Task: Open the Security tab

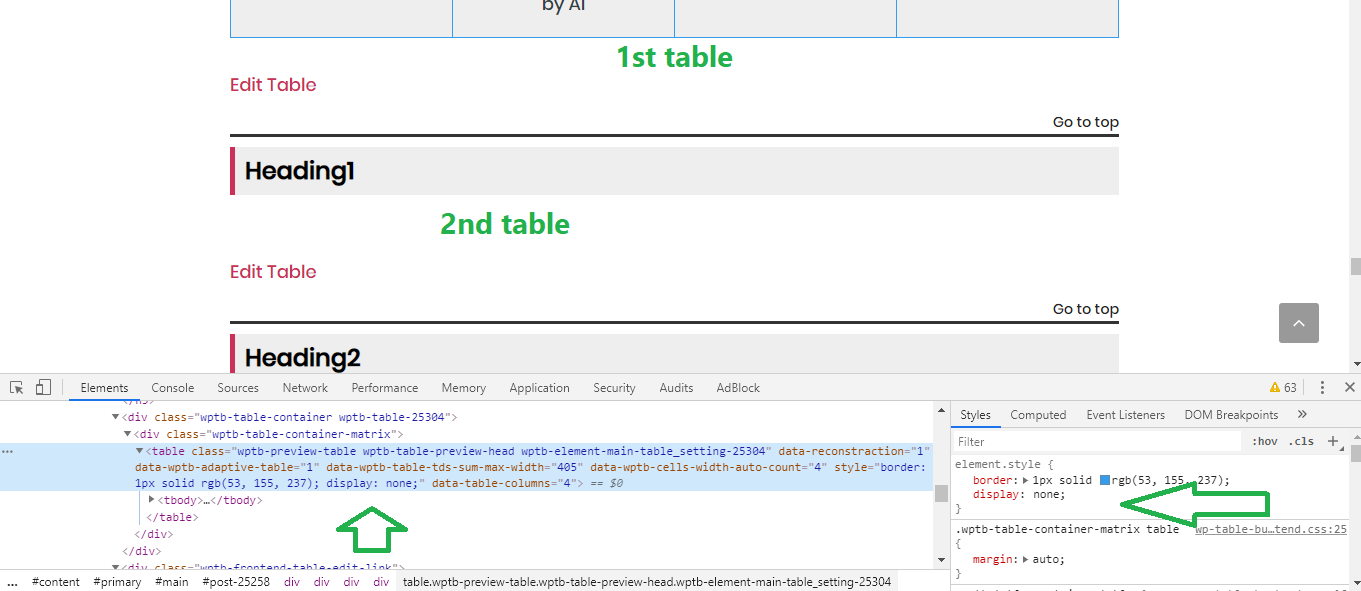Action: pos(614,388)
